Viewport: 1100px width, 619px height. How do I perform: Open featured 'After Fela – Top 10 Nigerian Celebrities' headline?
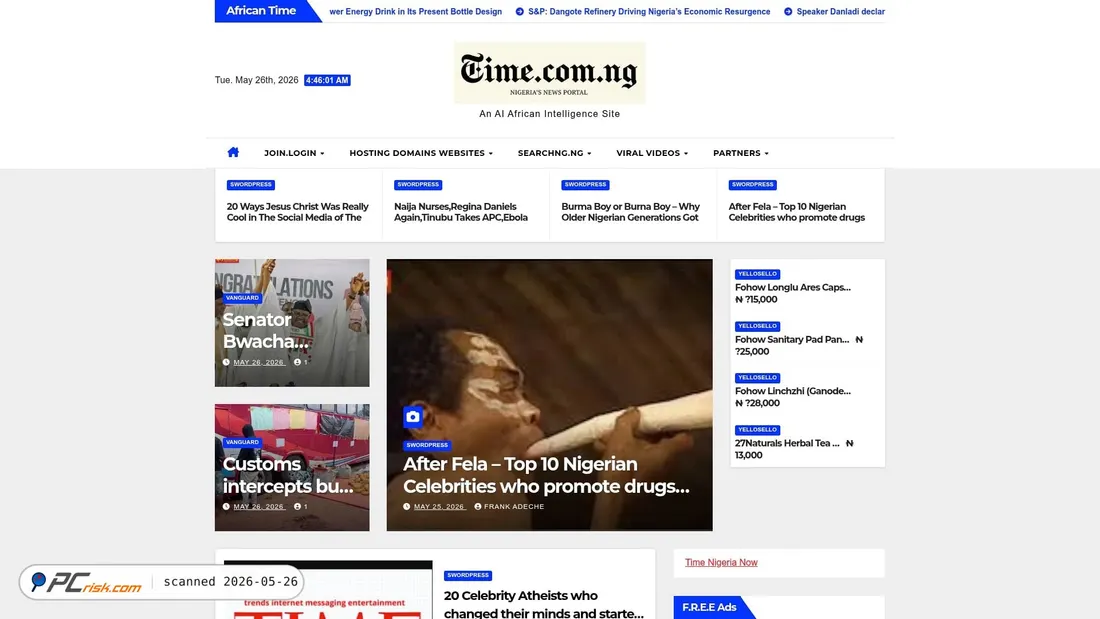546,475
